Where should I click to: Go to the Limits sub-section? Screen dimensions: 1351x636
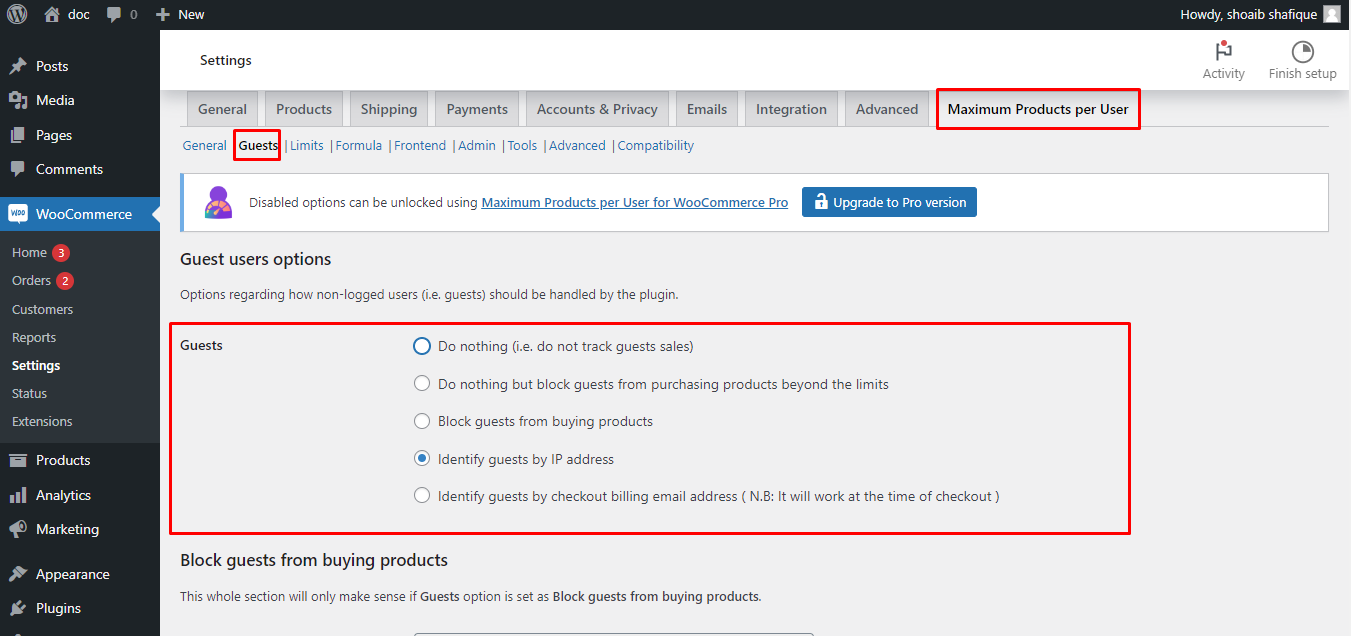click(307, 145)
